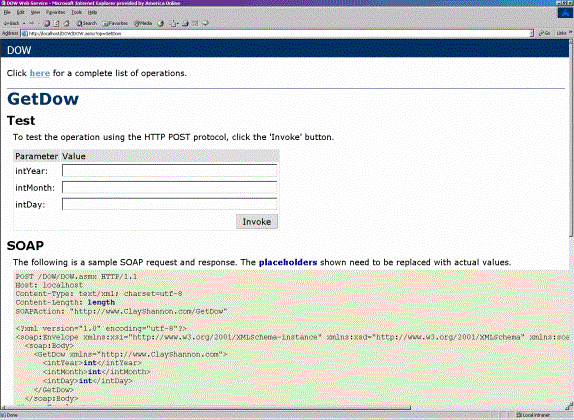574x420 pixels.
Task: Open the Search toolbar button
Action: tap(86, 23)
